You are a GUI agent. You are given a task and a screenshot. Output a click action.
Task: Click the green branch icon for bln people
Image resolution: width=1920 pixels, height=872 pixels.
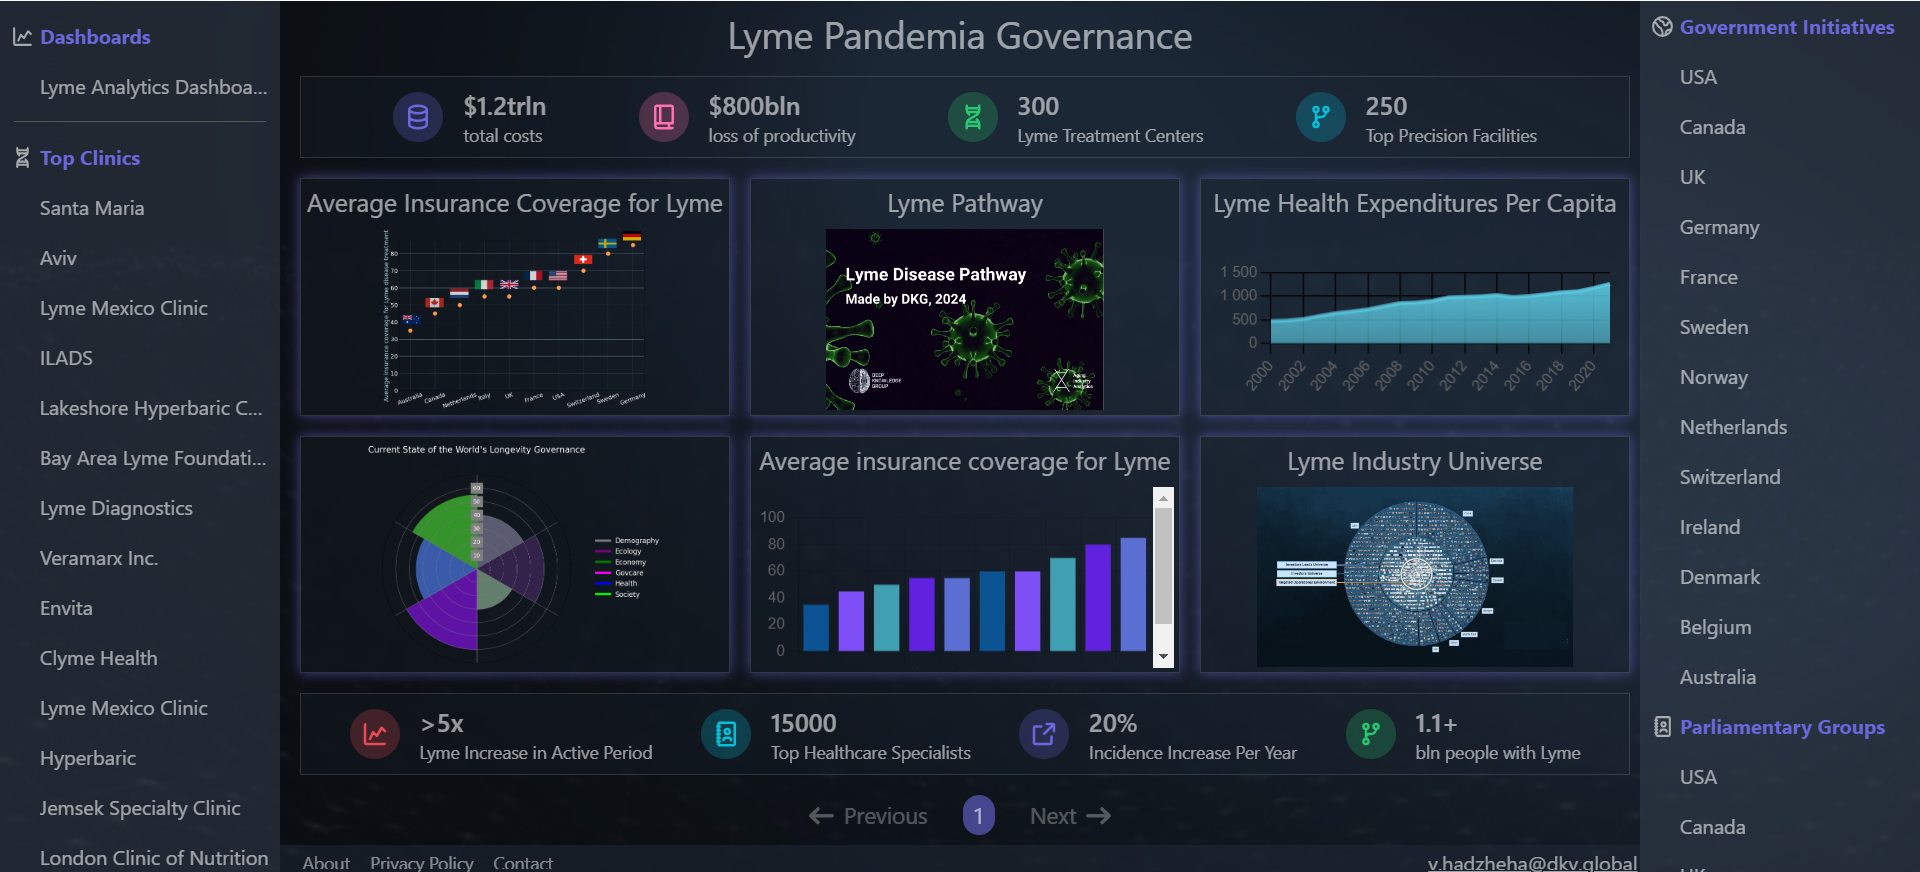(x=1370, y=735)
